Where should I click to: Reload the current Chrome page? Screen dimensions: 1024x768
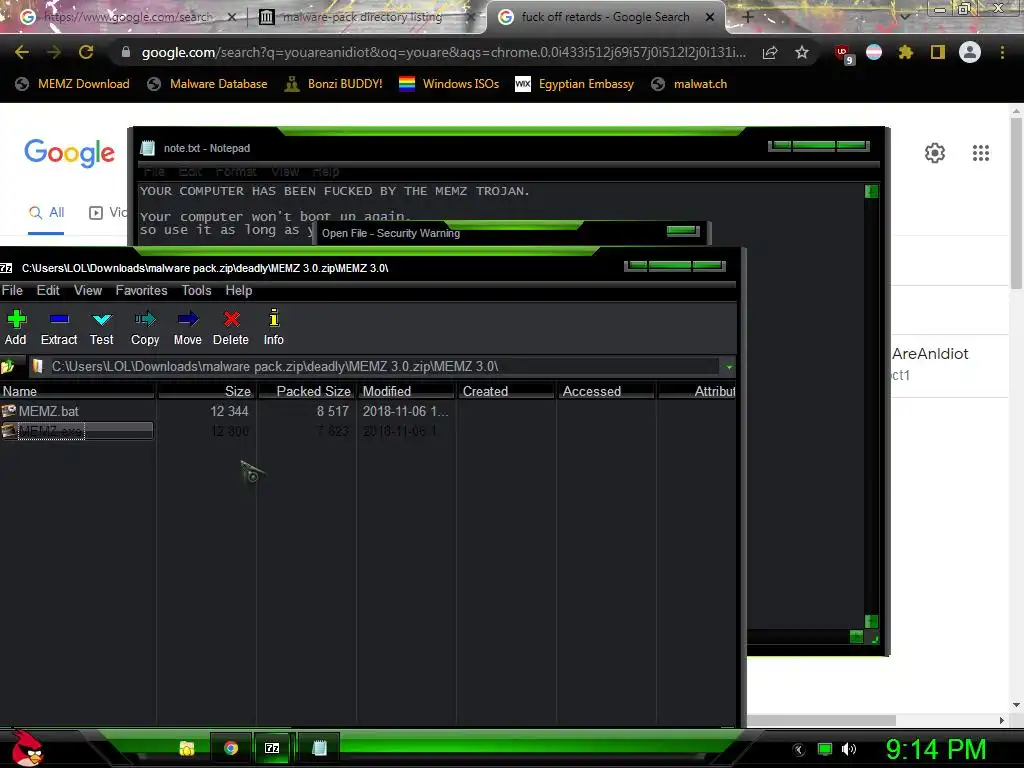click(x=86, y=52)
